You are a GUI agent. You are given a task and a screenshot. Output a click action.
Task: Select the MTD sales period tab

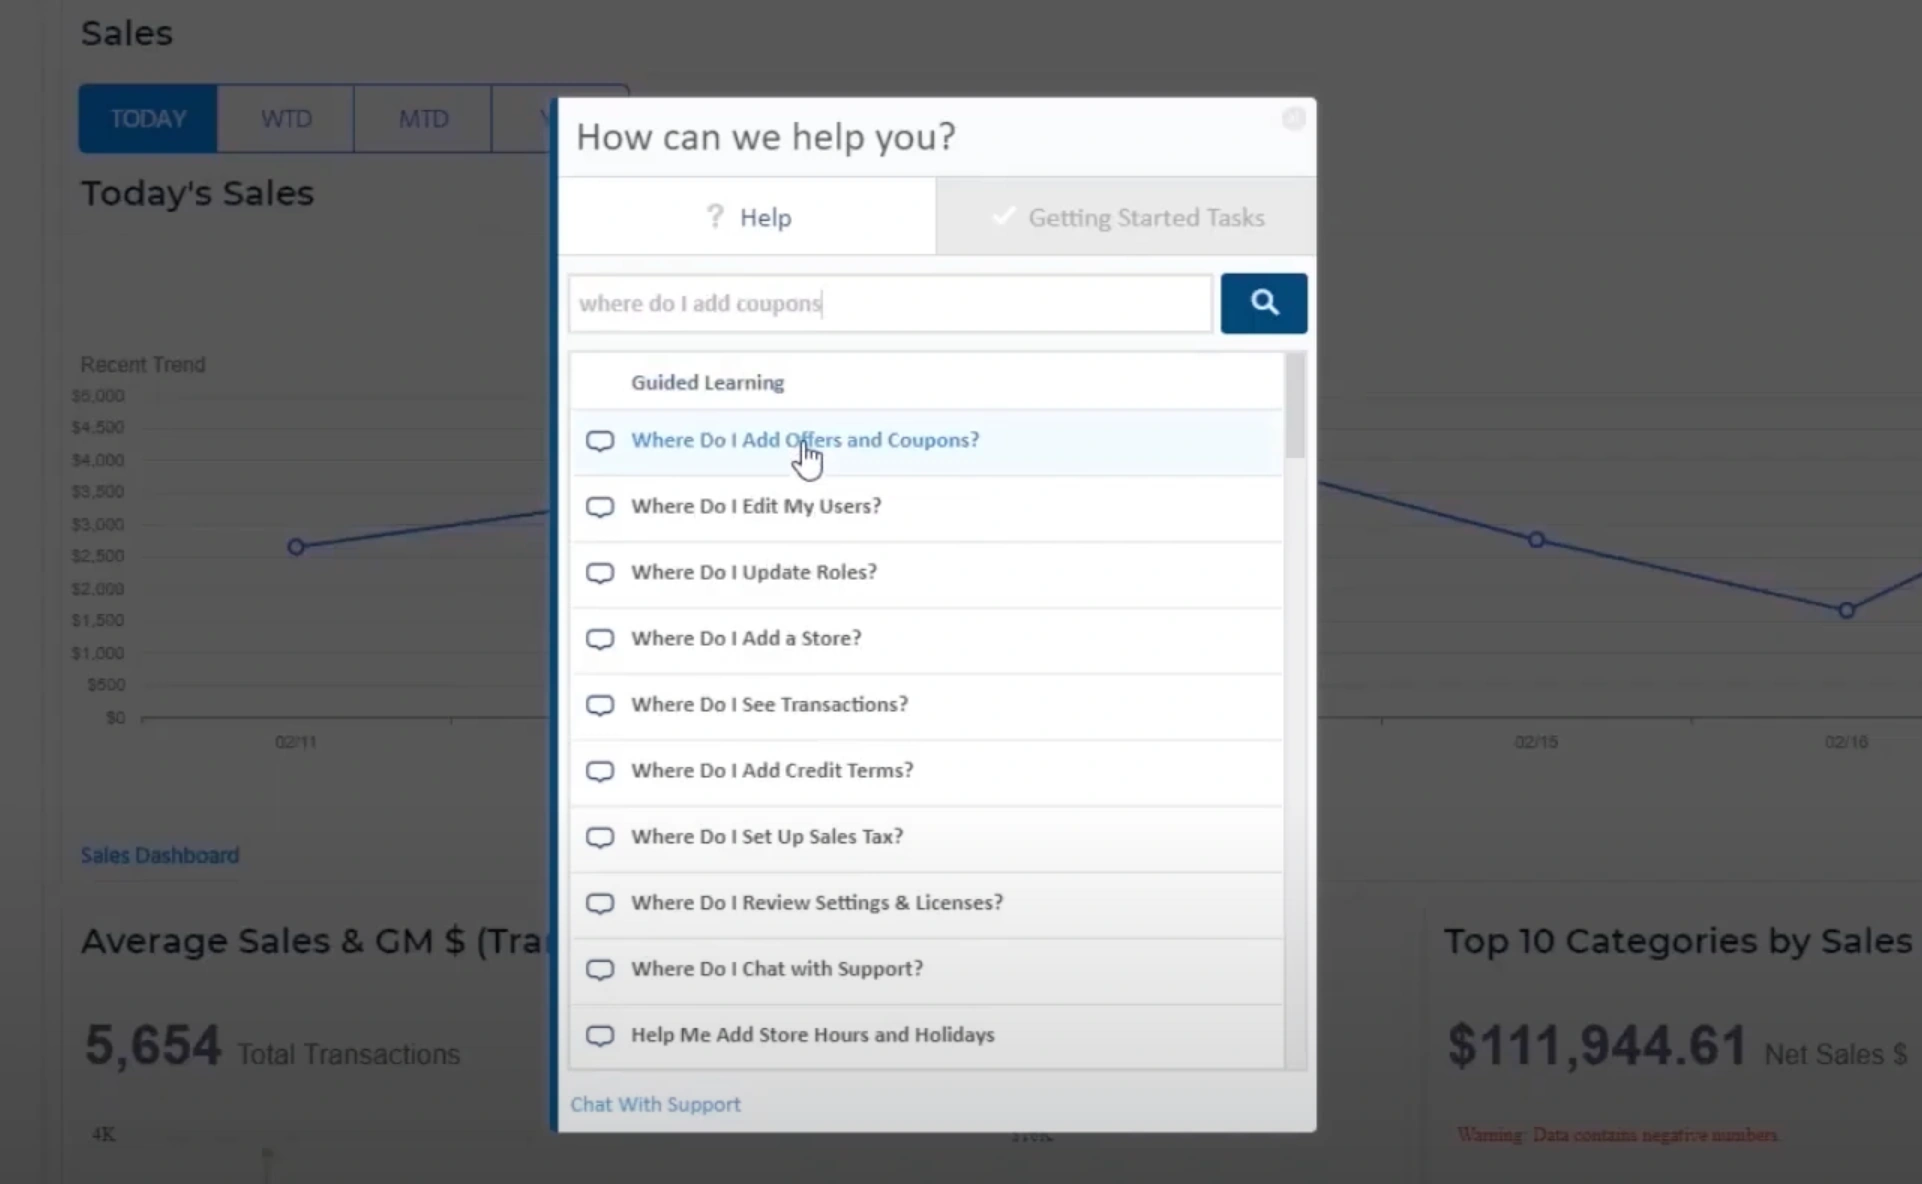coord(423,119)
